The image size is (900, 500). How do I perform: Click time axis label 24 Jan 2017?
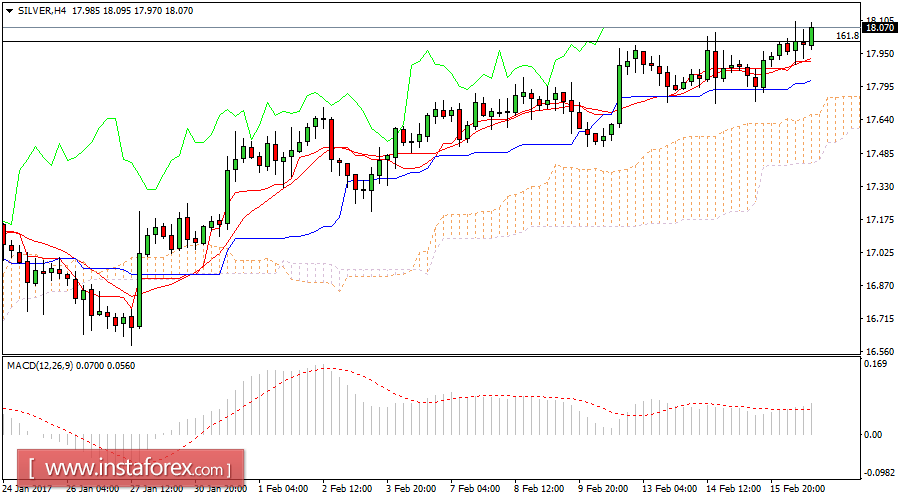pos(27,489)
